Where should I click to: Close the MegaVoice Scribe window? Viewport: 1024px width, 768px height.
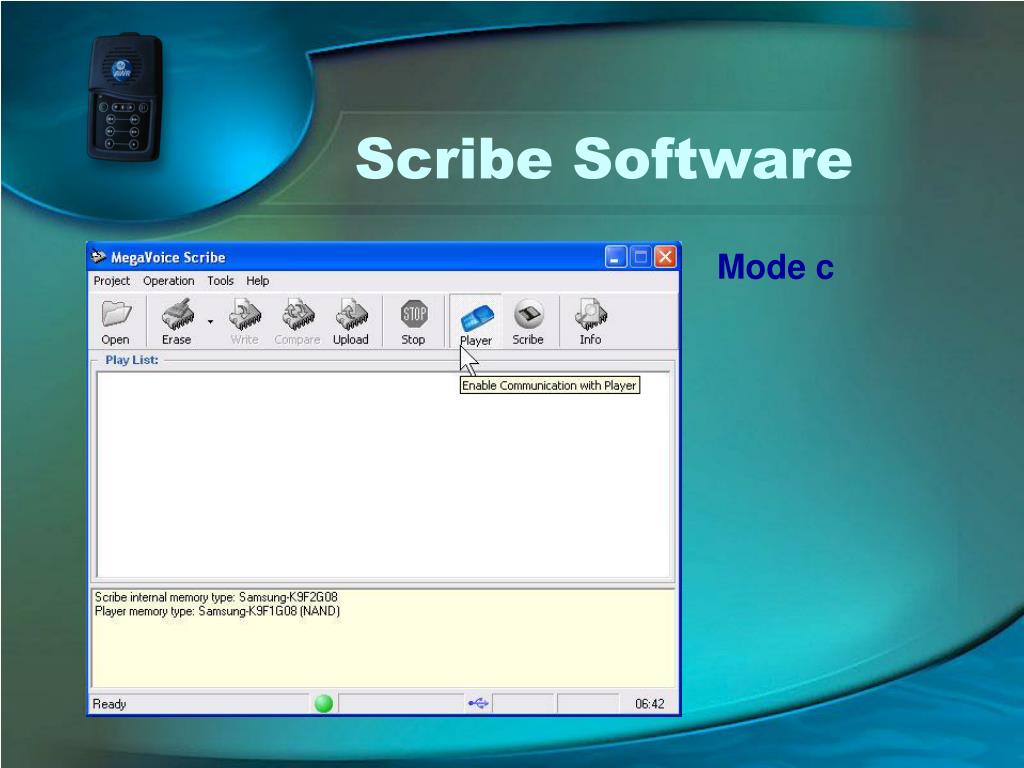point(665,257)
